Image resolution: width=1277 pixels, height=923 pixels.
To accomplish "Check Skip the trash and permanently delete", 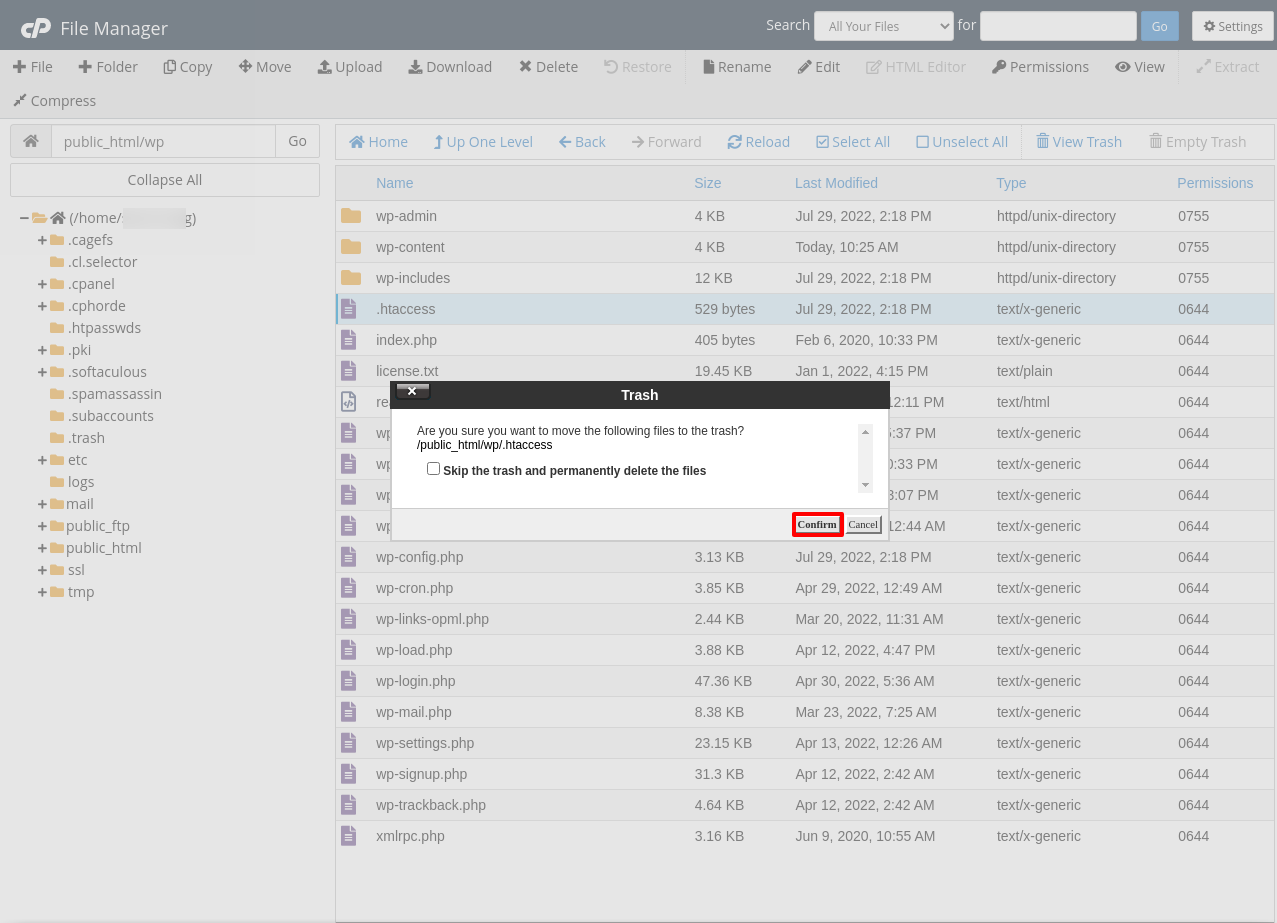I will pos(433,469).
